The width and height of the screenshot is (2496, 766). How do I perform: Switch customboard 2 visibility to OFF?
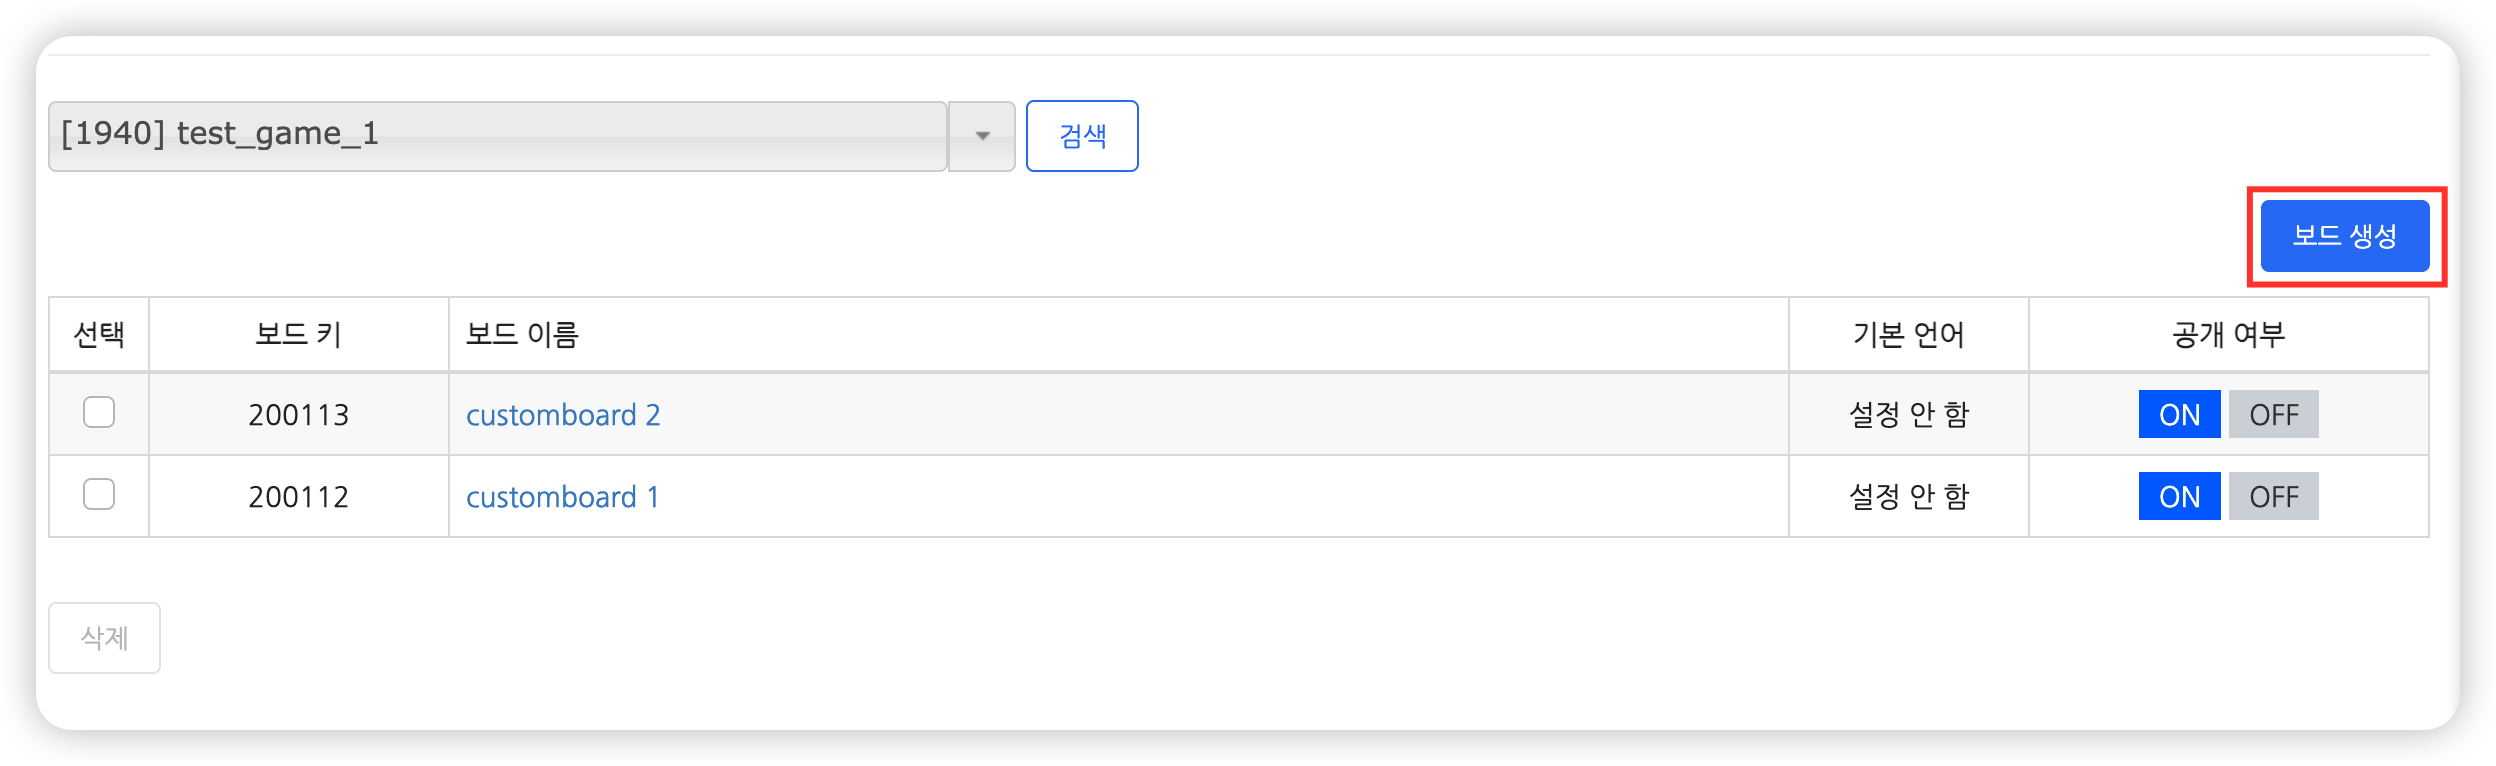pos(2273,414)
